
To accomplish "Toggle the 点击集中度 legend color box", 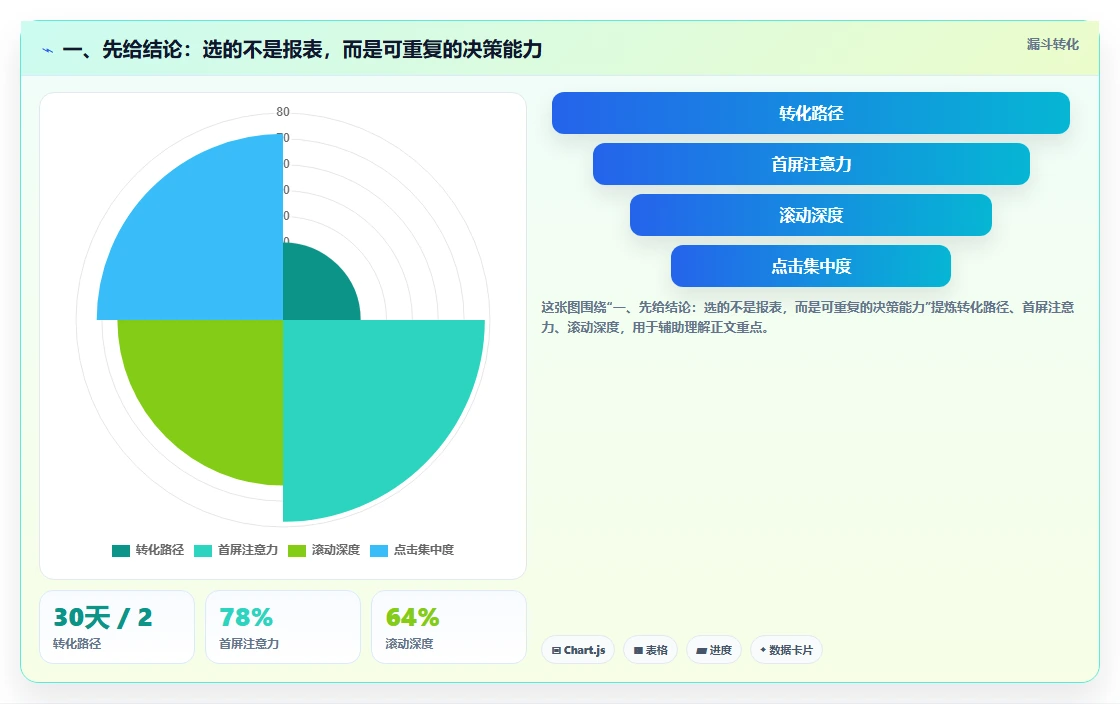I will click(x=379, y=550).
